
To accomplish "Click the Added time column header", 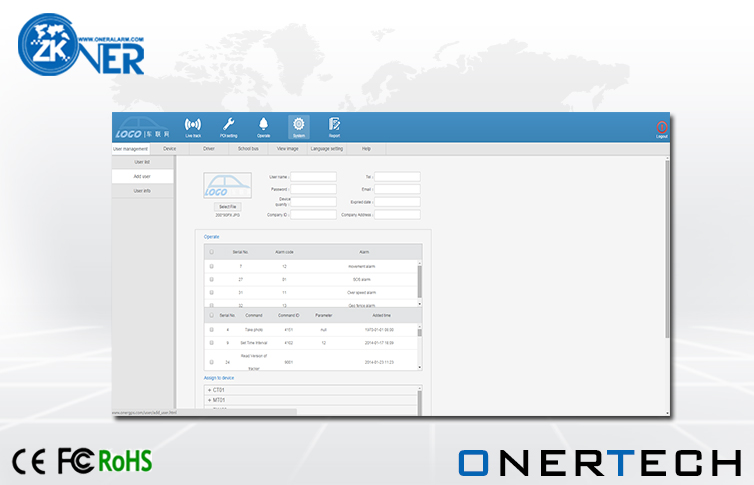I will click(381, 316).
